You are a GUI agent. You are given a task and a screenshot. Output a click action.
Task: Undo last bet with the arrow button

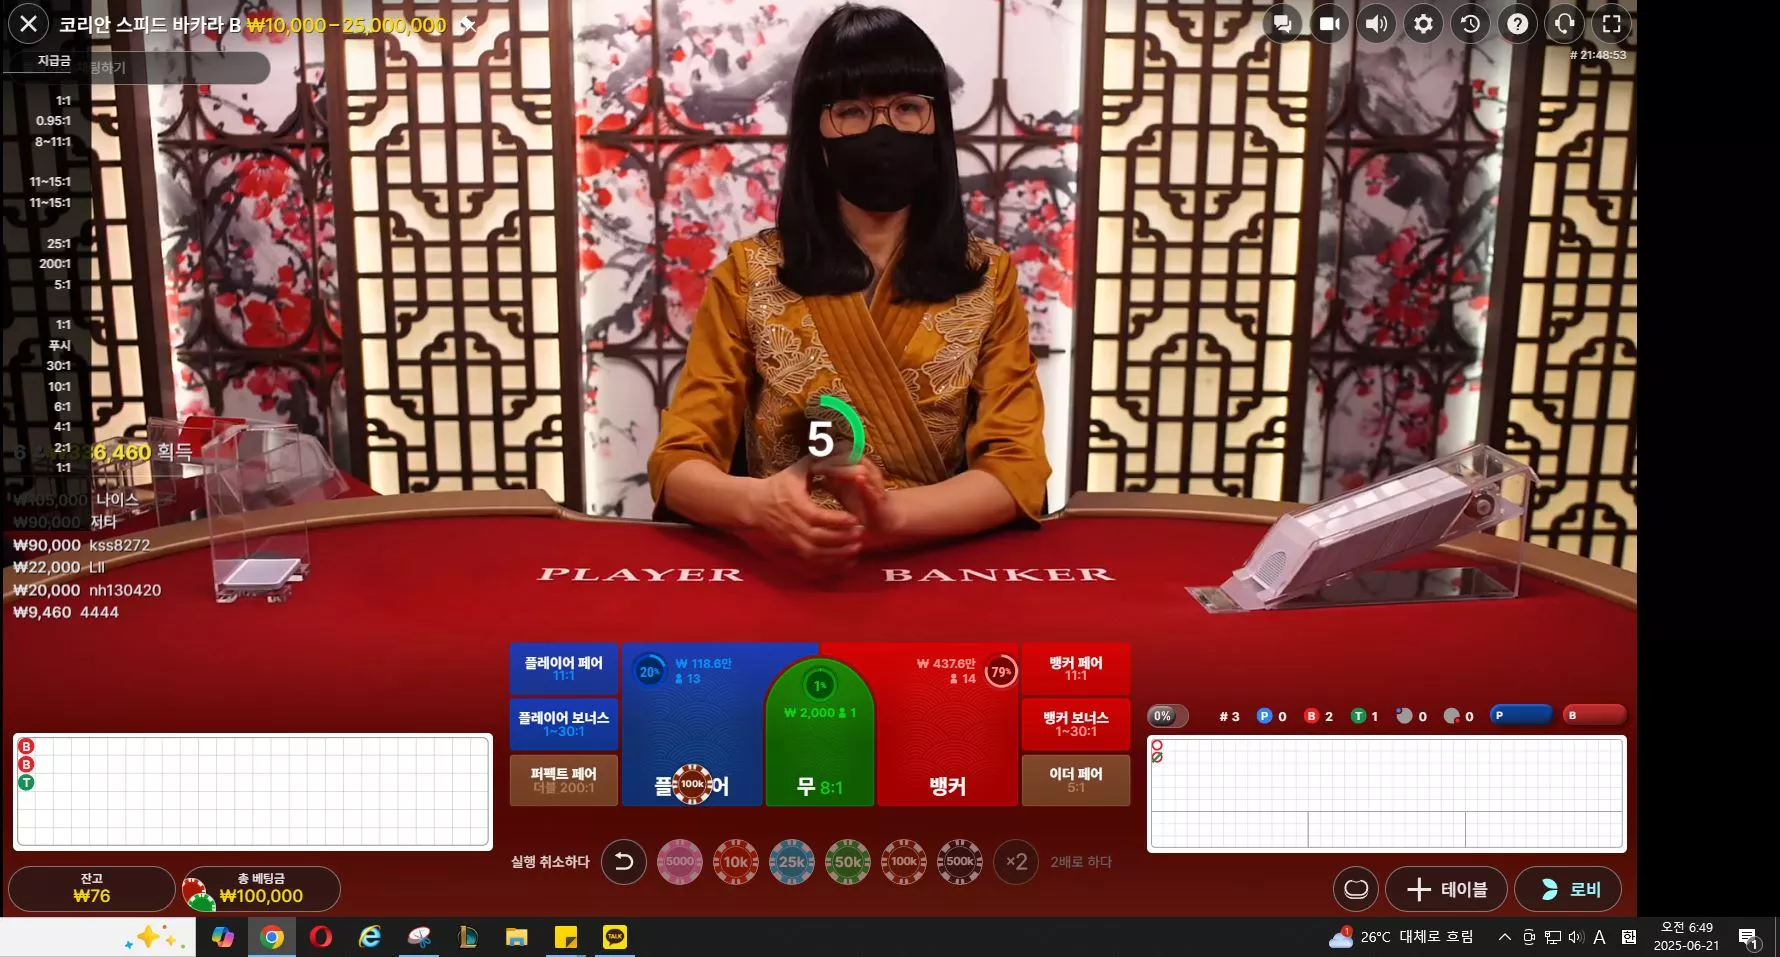click(x=623, y=861)
